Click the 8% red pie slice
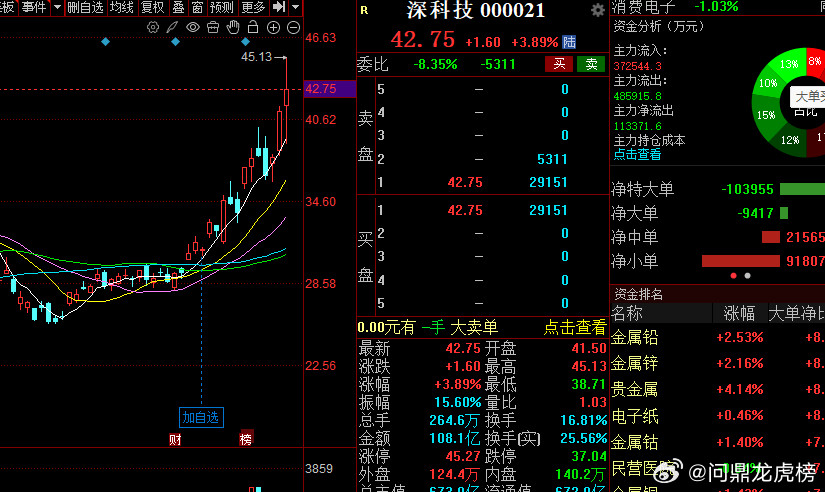The width and height of the screenshot is (825, 492). coord(815,61)
